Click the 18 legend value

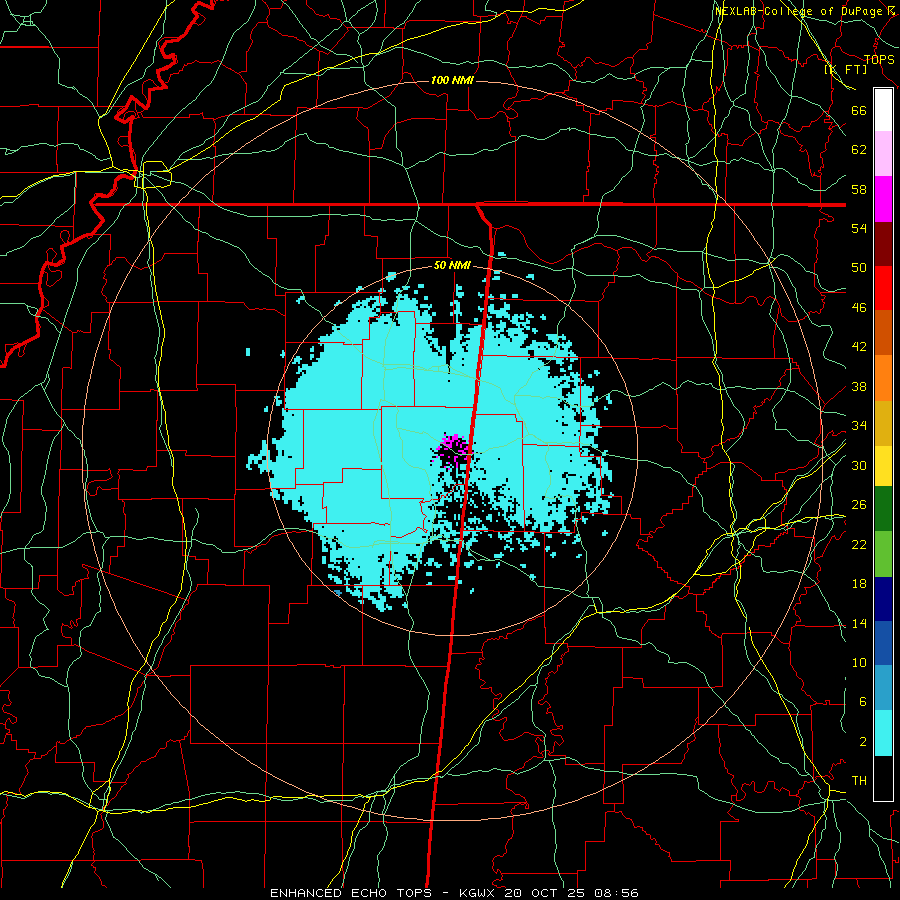859,584
